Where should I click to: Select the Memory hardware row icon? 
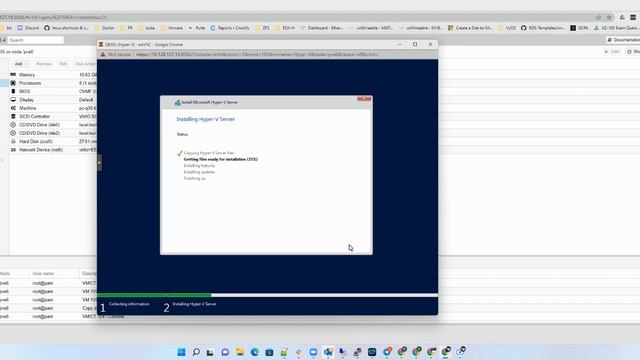pos(13,75)
